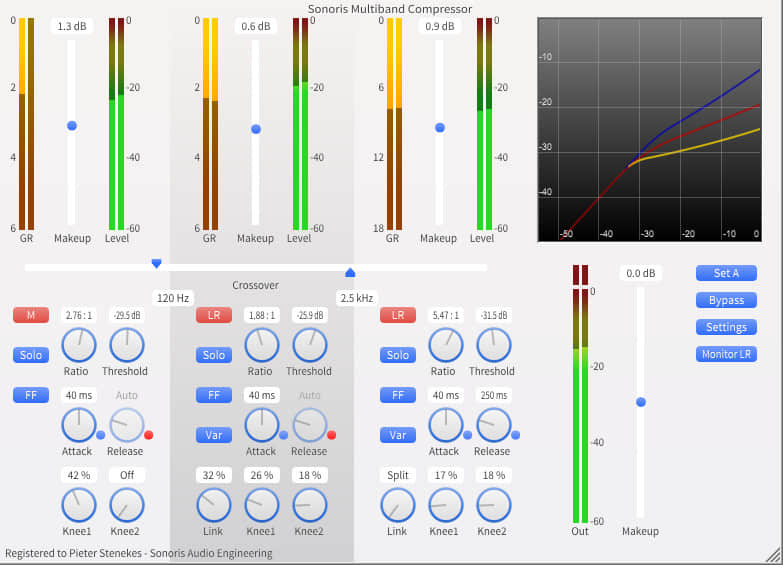The image size is (783, 565).
Task: Switch the low band M channel mode
Action: click(30, 315)
